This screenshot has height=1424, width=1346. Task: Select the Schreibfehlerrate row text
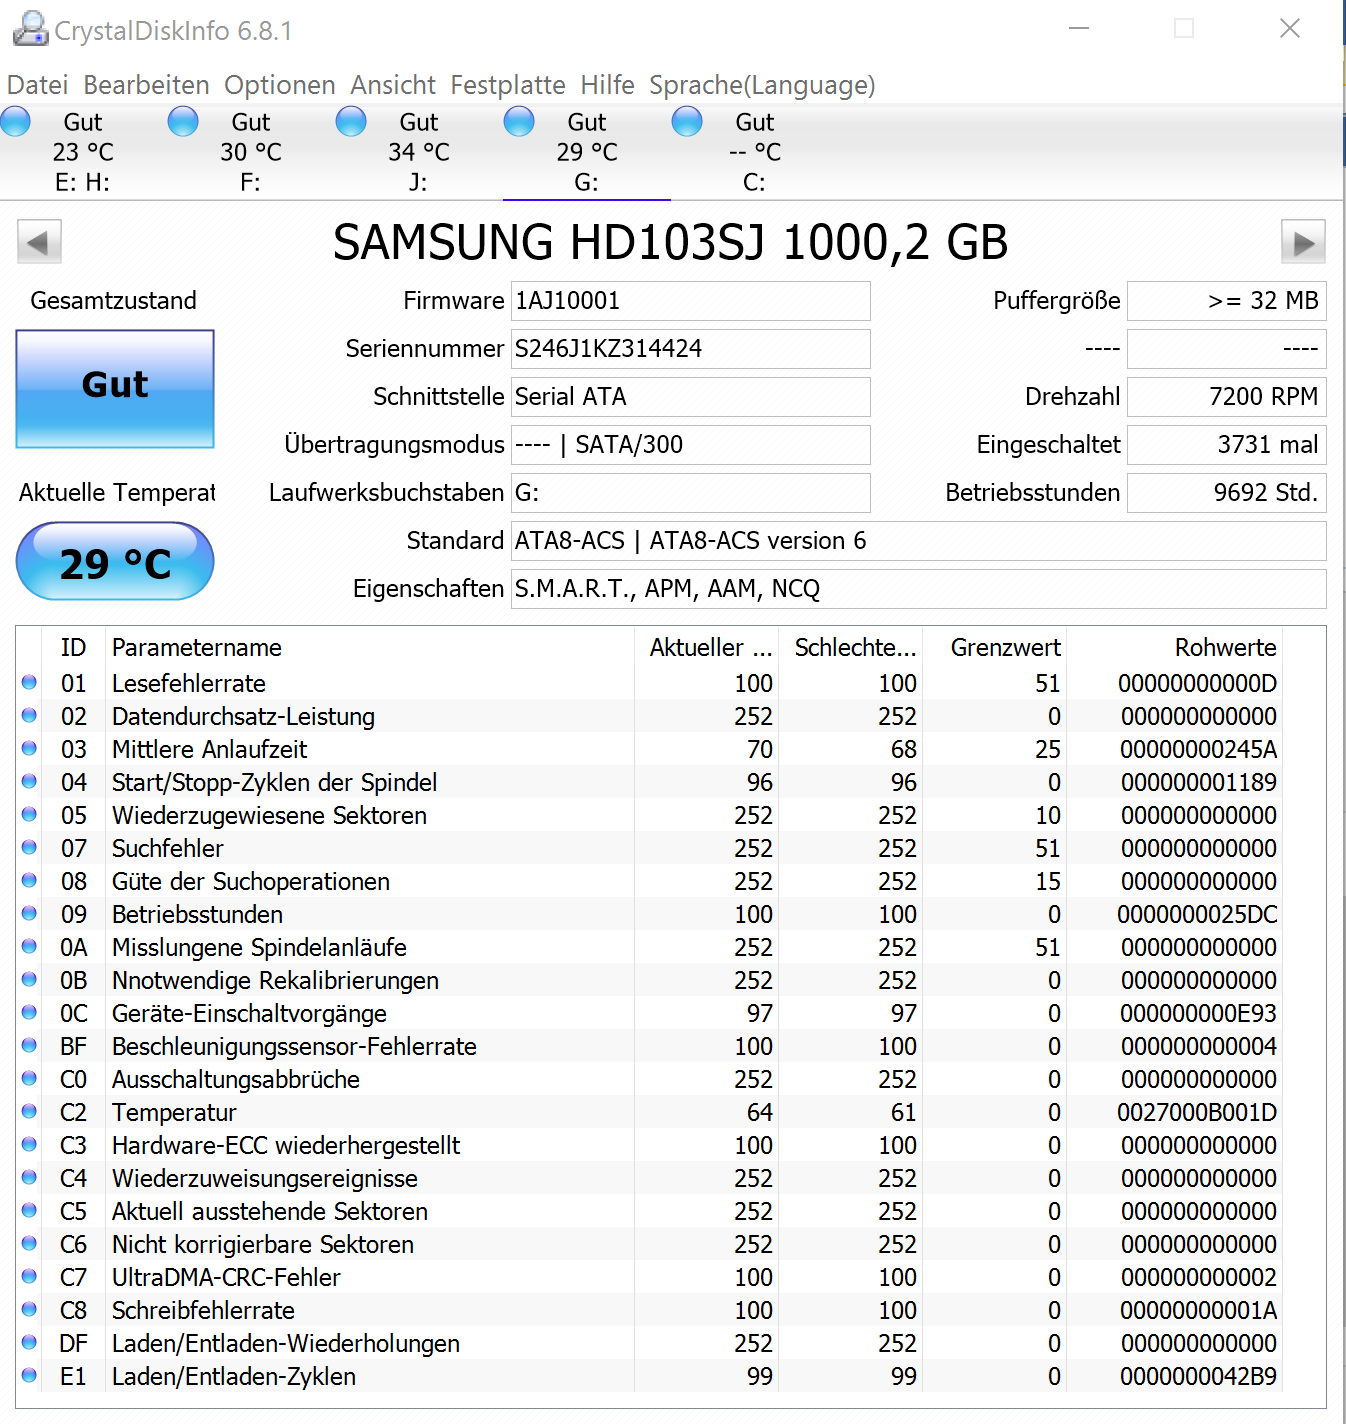click(203, 1310)
